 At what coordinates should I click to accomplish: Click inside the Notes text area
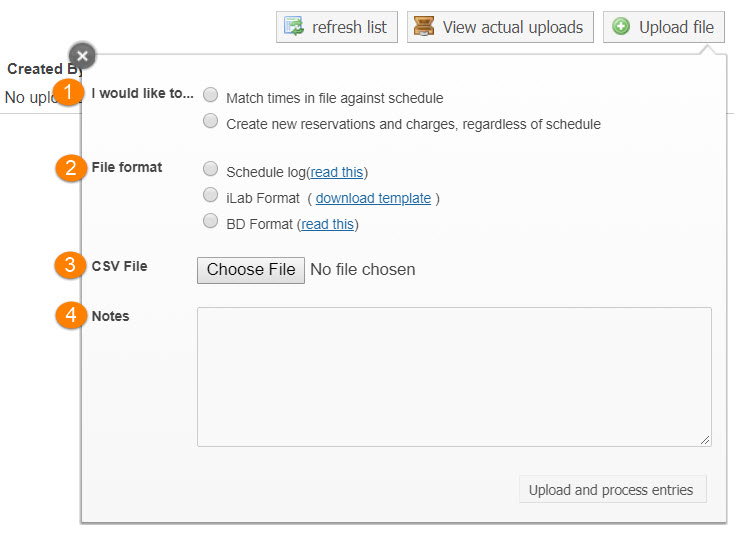click(454, 376)
